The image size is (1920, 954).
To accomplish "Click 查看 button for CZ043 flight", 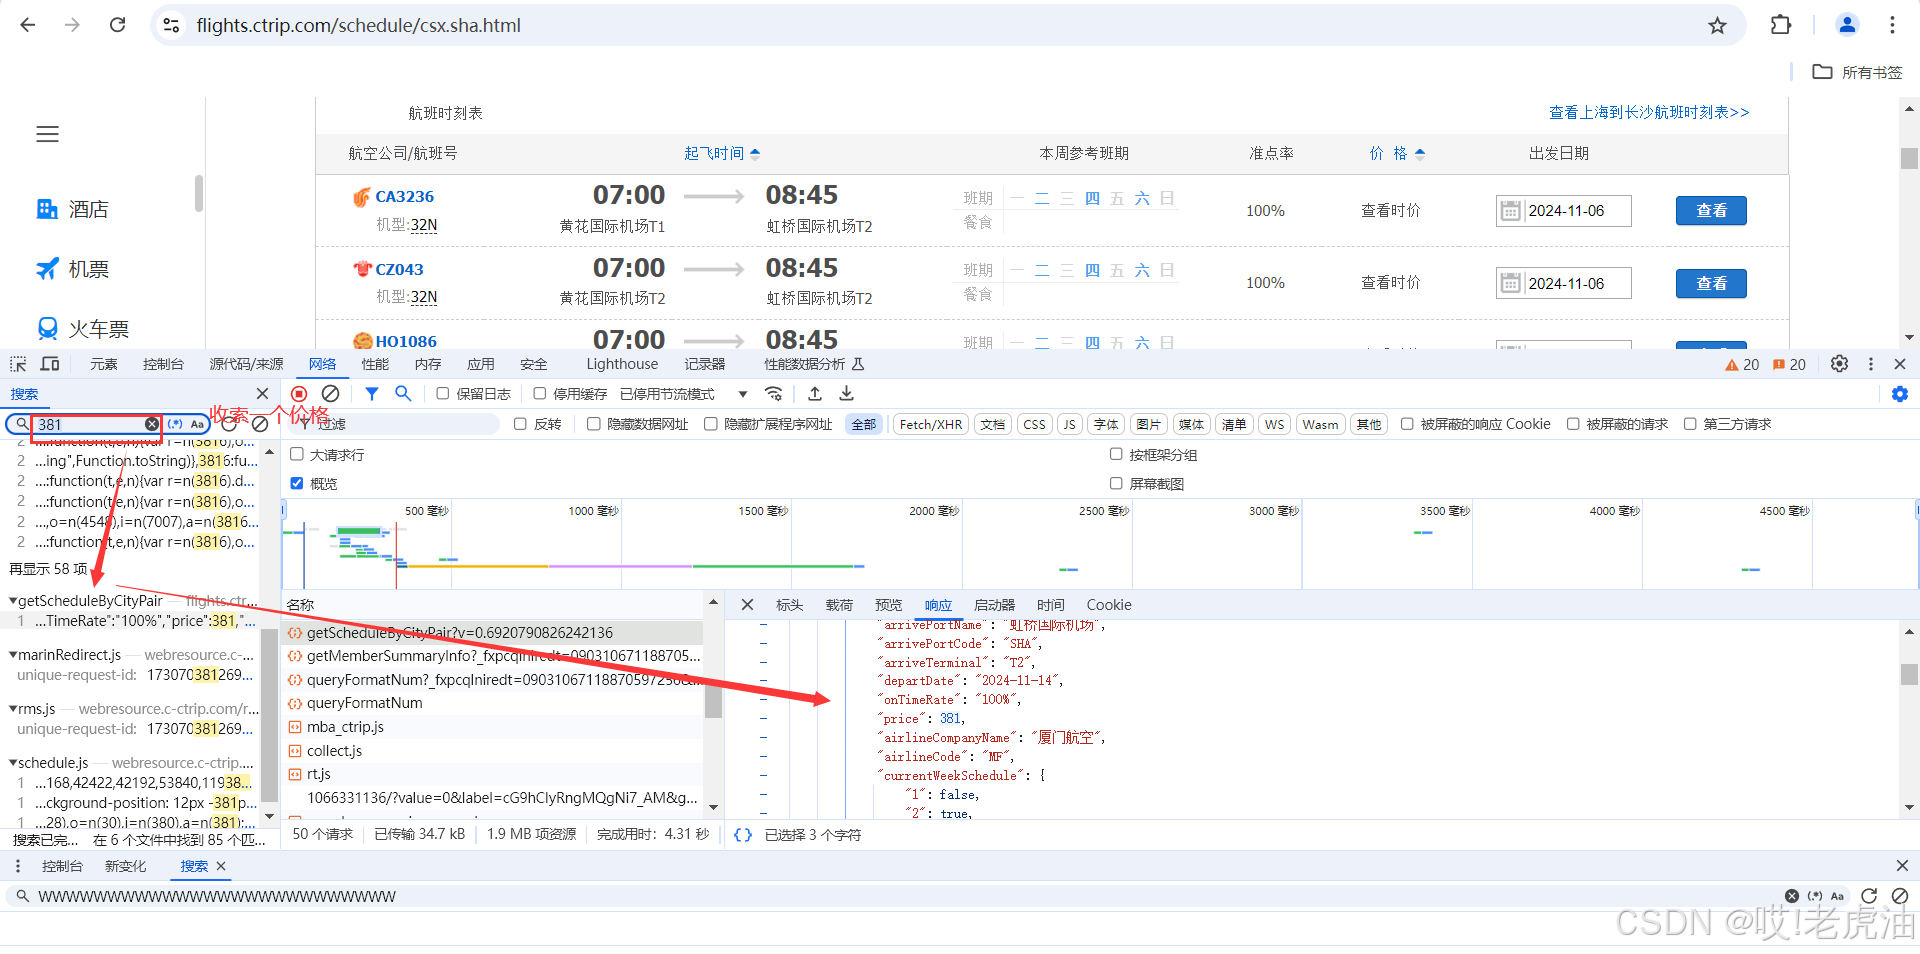I will (x=1711, y=284).
